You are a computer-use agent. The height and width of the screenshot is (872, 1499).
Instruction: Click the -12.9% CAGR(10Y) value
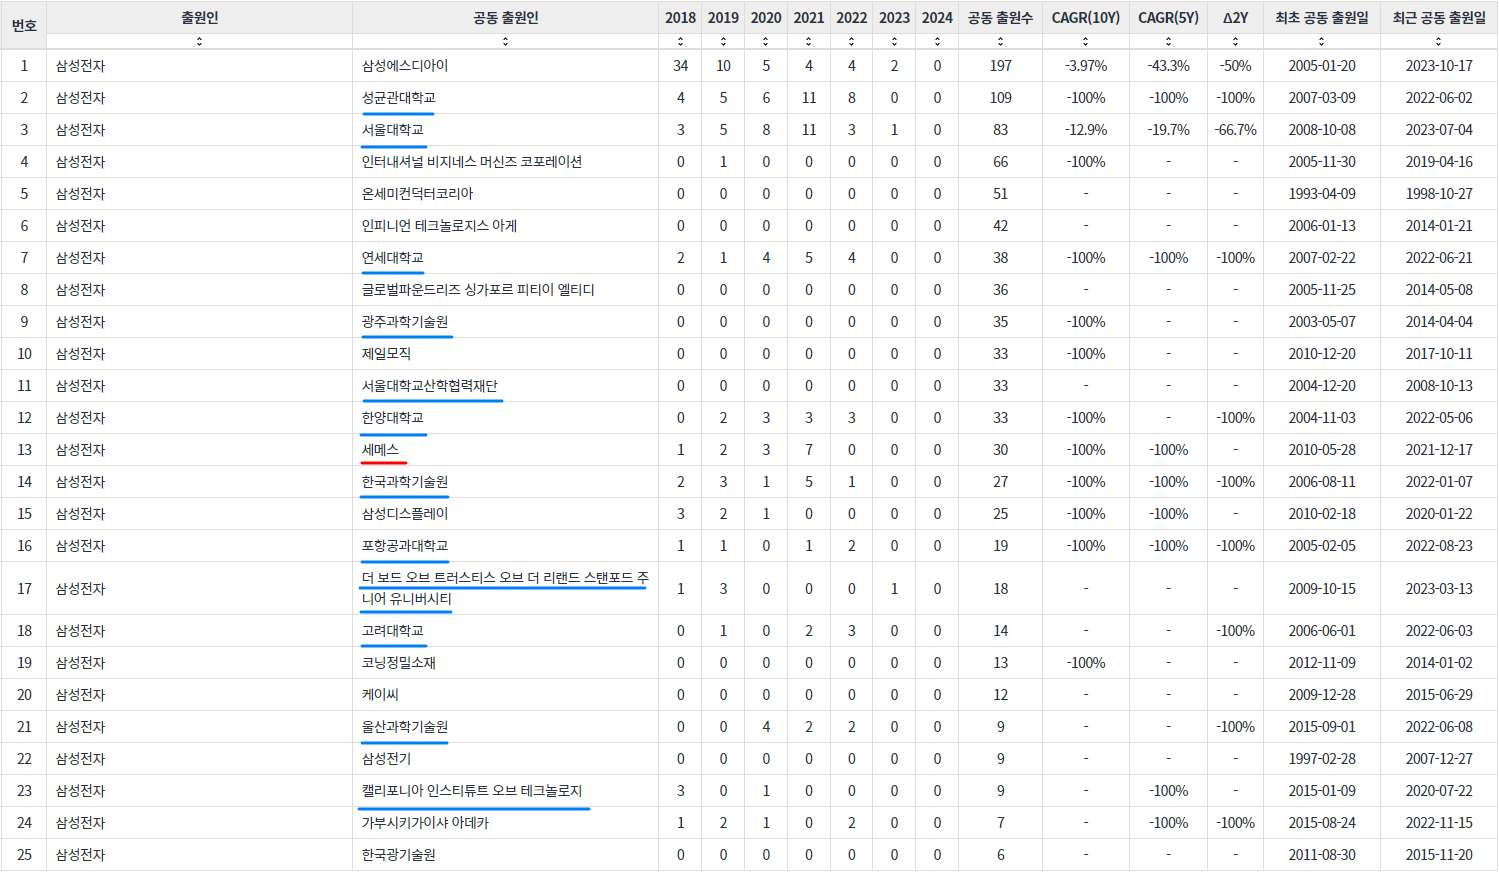click(1085, 130)
